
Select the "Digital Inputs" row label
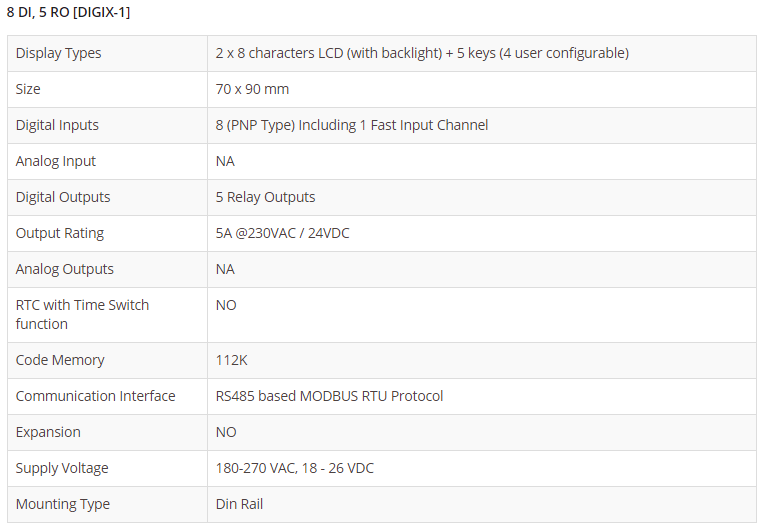[x=57, y=125]
